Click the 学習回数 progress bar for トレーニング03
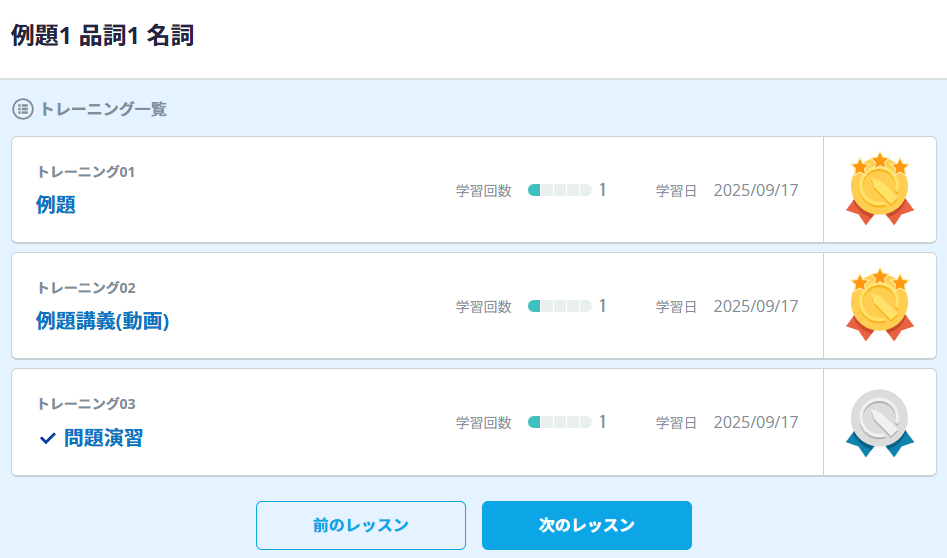This screenshot has height=558, width=947. [x=560, y=422]
